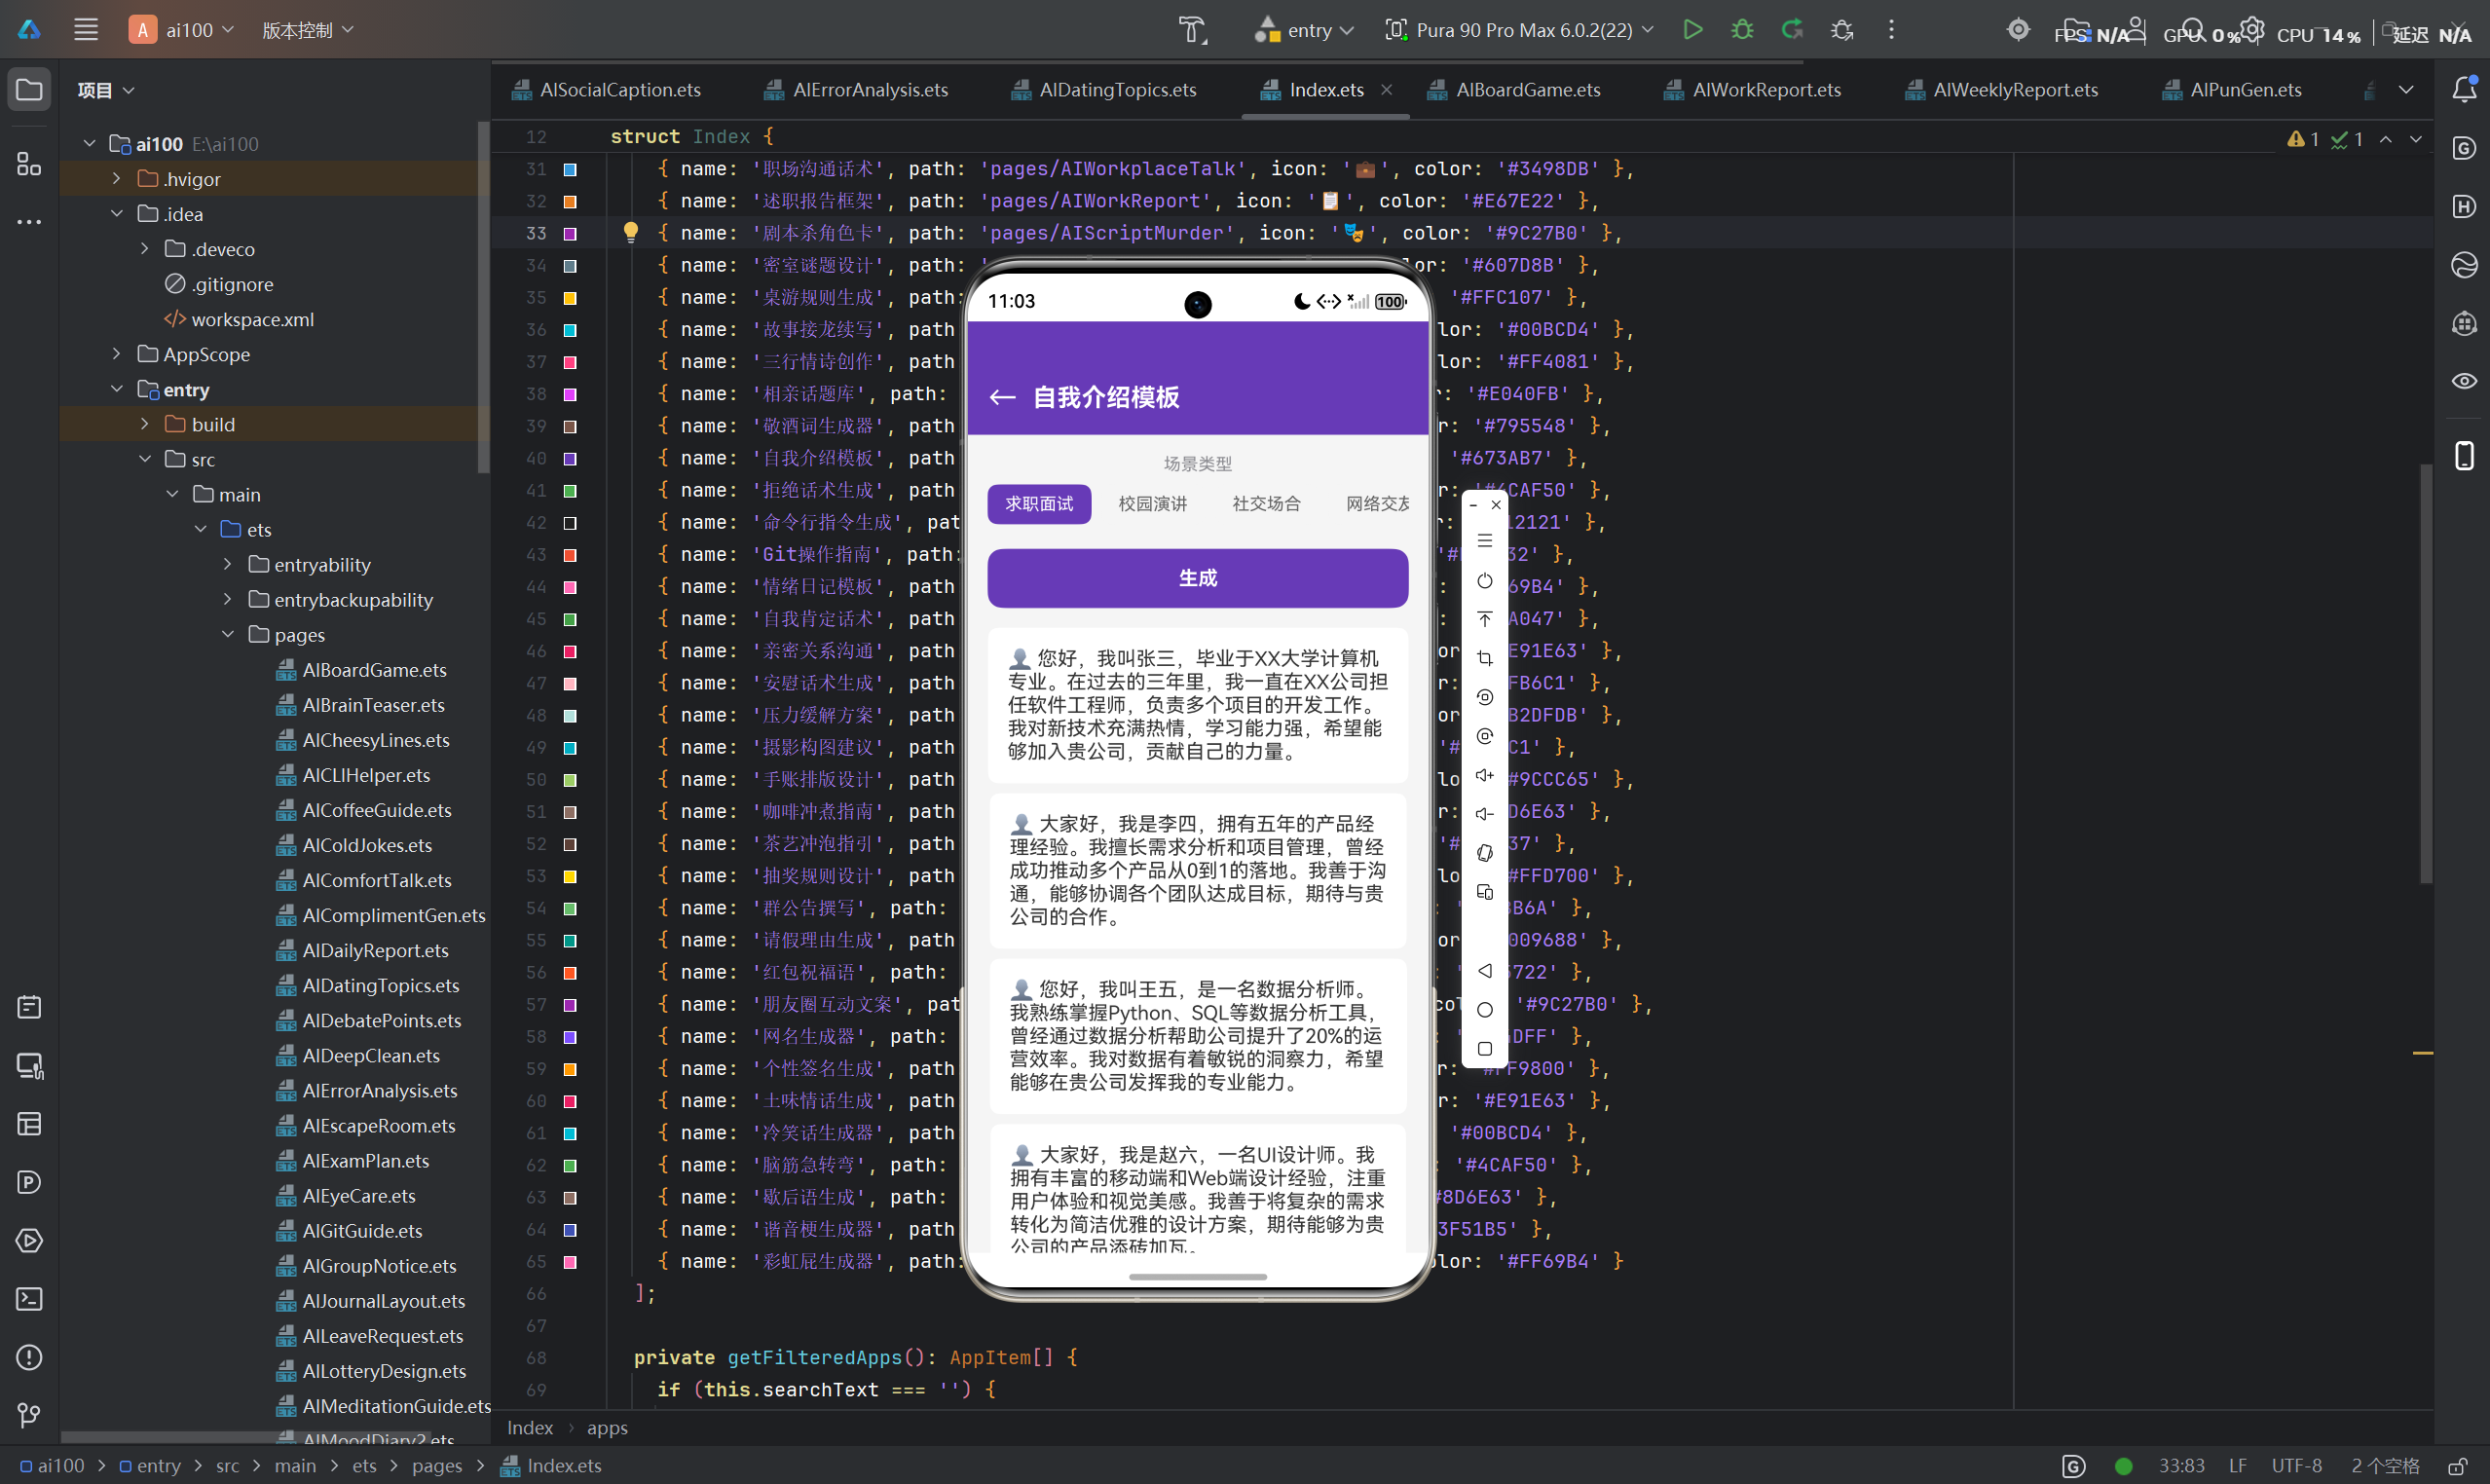This screenshot has height=1484, width=2490.
Task: Select the 求职面试 scene type
Action: [x=1039, y=503]
